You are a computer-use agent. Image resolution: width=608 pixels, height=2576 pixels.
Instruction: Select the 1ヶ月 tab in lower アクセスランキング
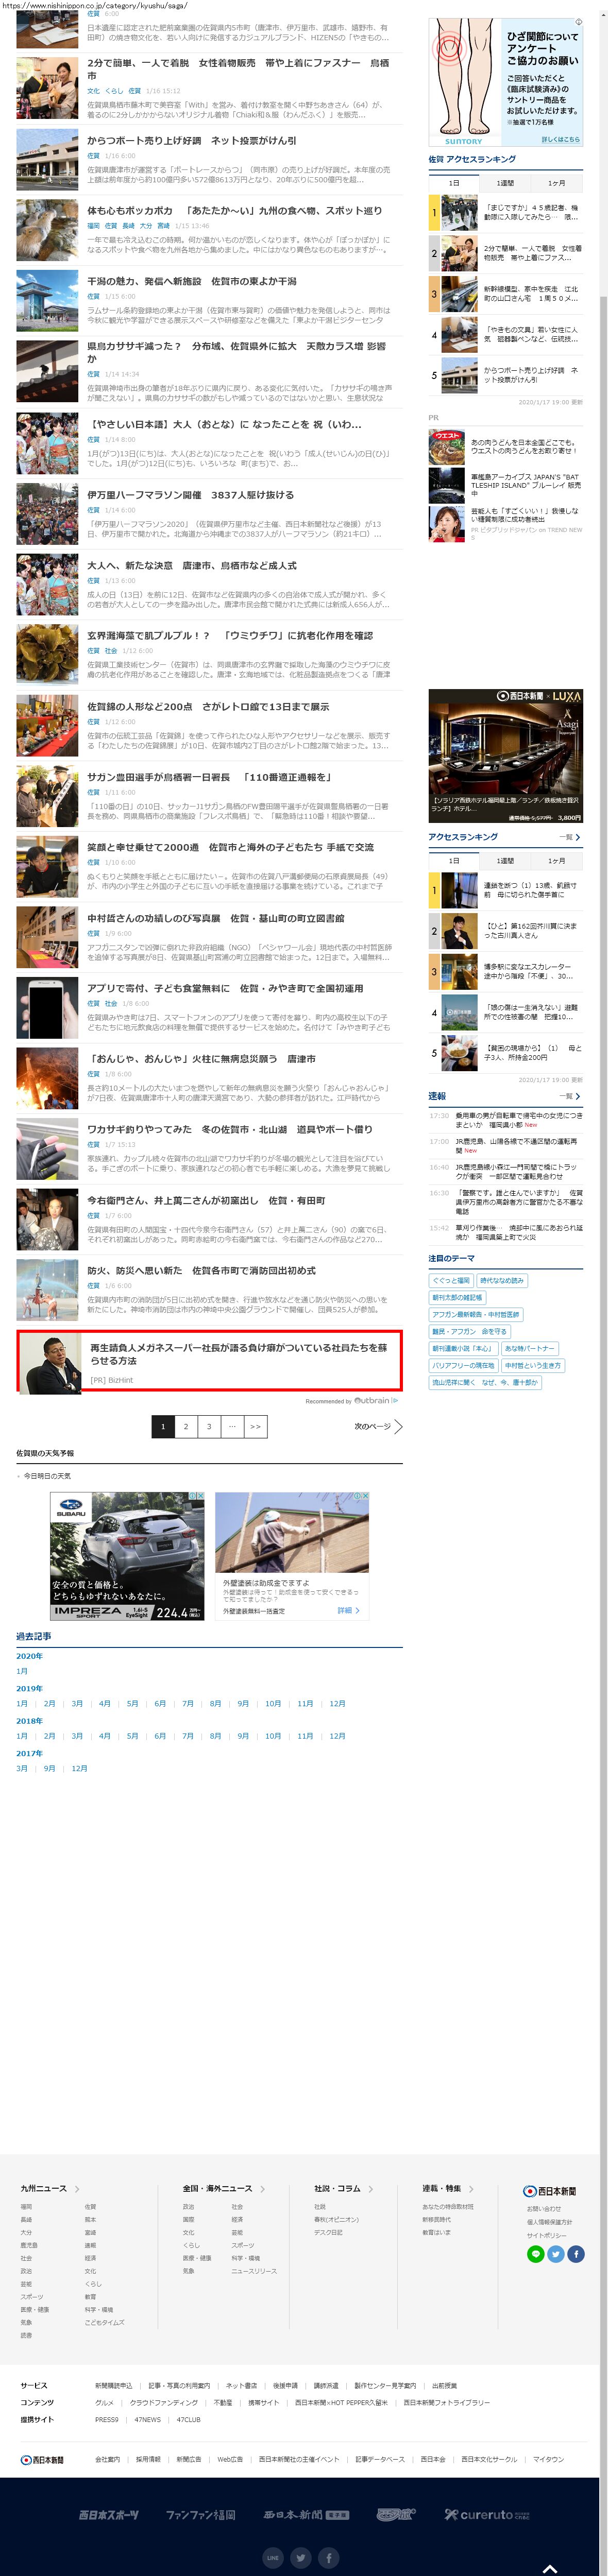556,860
